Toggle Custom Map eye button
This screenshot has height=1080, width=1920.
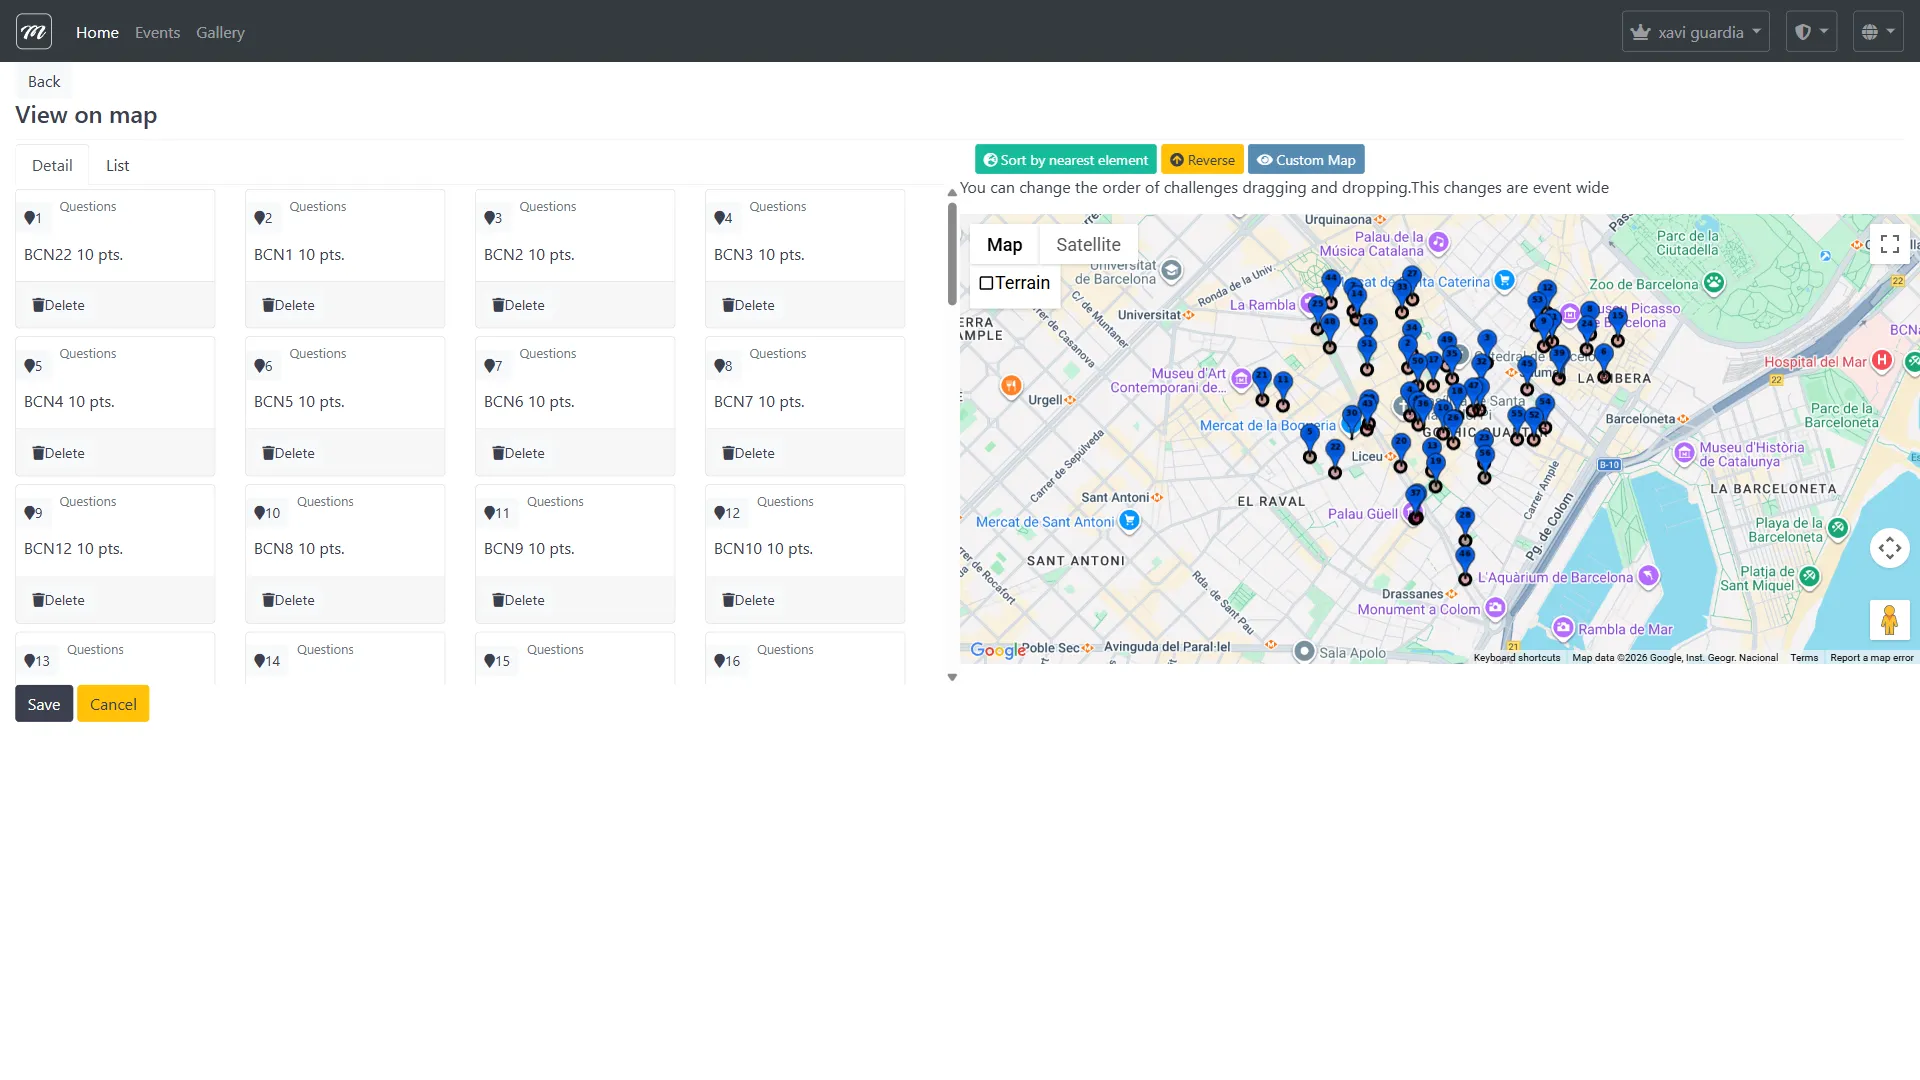coord(1306,160)
